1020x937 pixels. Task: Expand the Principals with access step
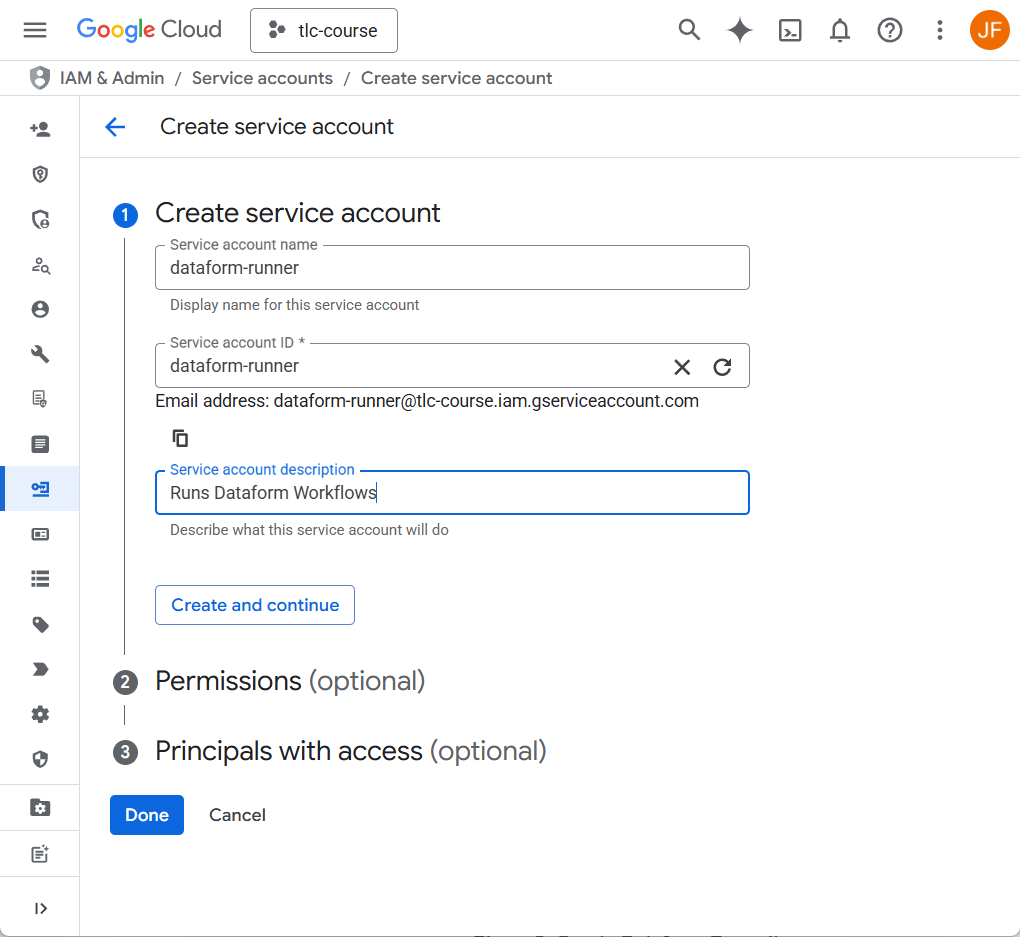point(350,751)
